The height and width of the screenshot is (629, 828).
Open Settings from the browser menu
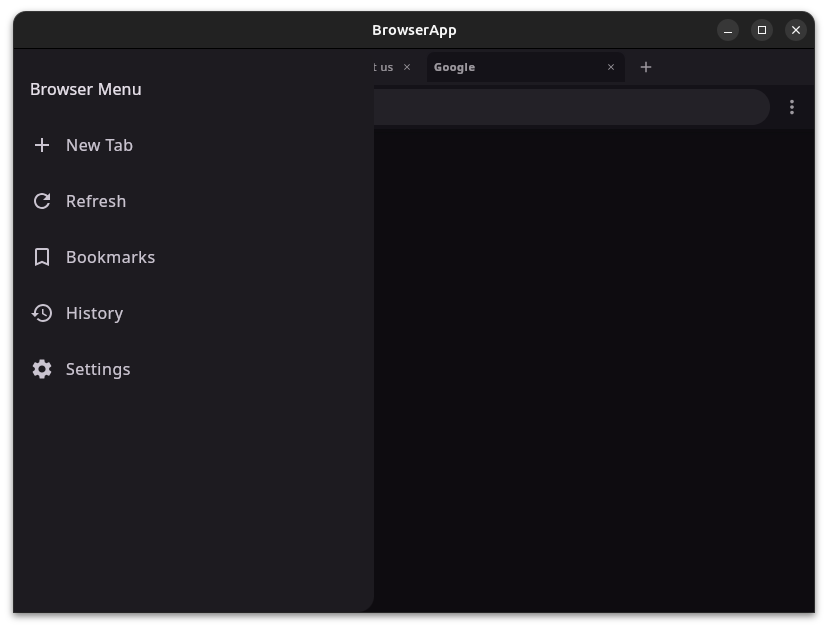click(98, 369)
